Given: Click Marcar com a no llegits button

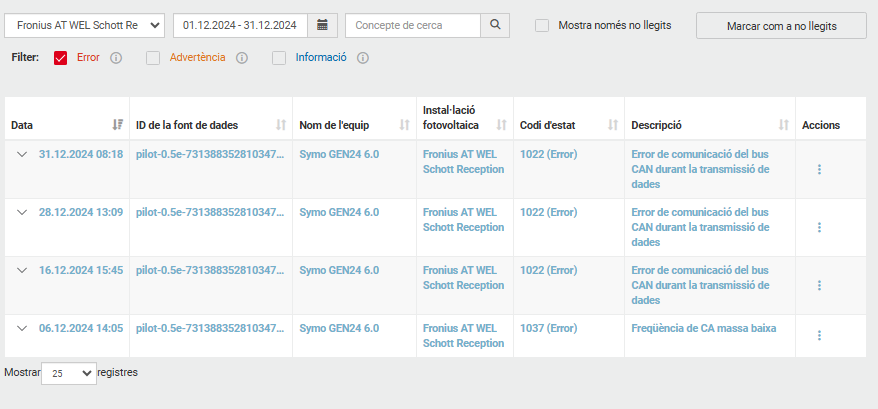Looking at the screenshot, I should [780, 25].
